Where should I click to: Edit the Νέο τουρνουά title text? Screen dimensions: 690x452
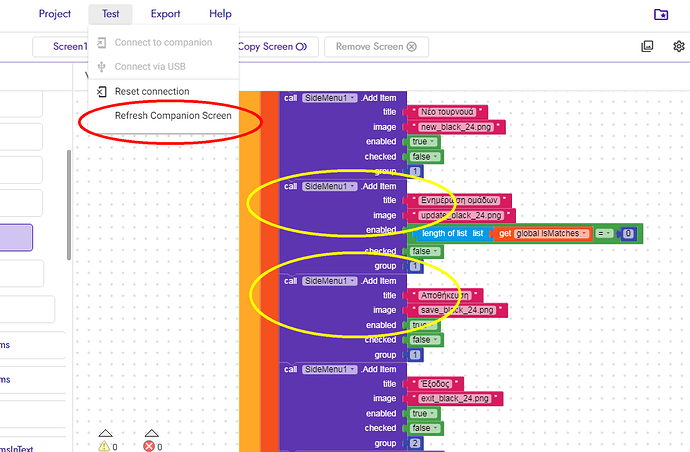(x=447, y=112)
